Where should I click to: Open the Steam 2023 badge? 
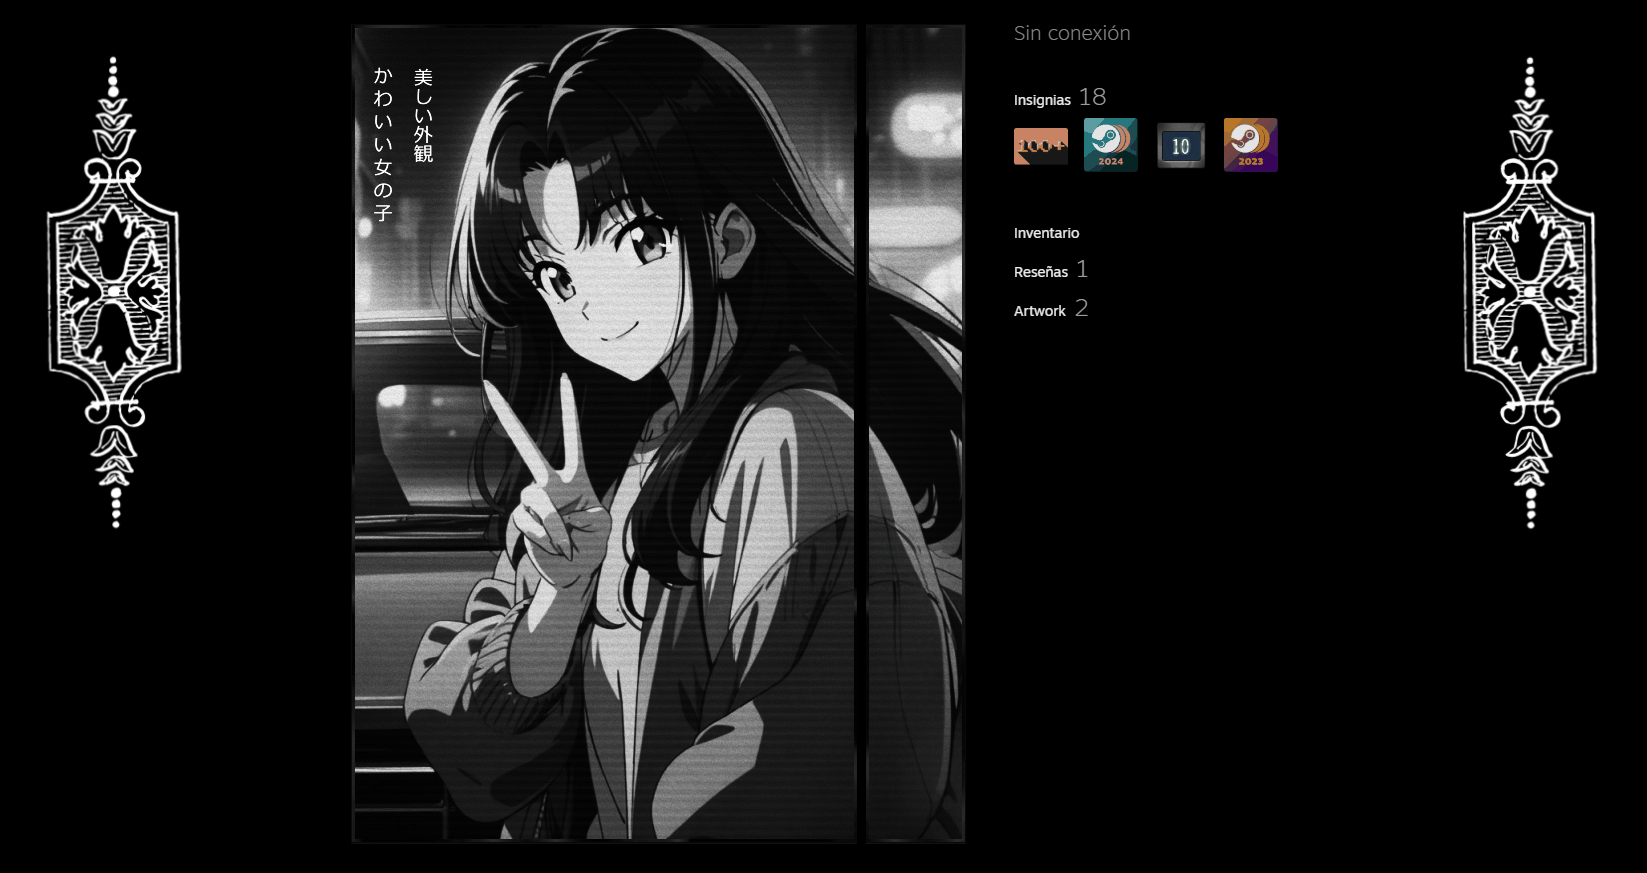click(x=1250, y=145)
